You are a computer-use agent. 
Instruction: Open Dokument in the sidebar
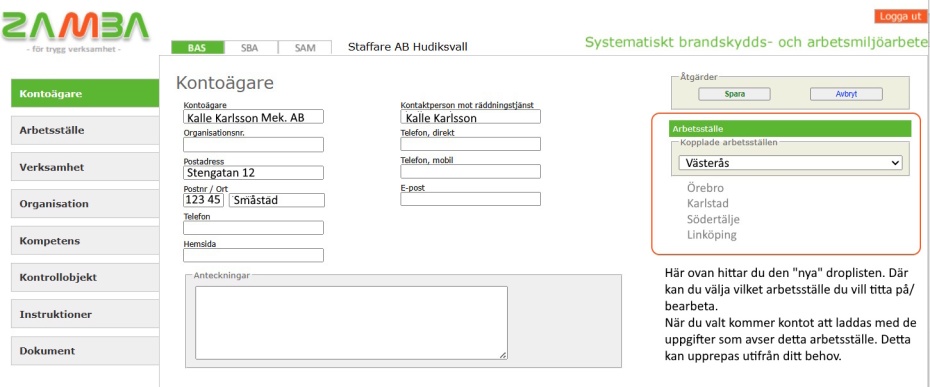[x=85, y=350]
